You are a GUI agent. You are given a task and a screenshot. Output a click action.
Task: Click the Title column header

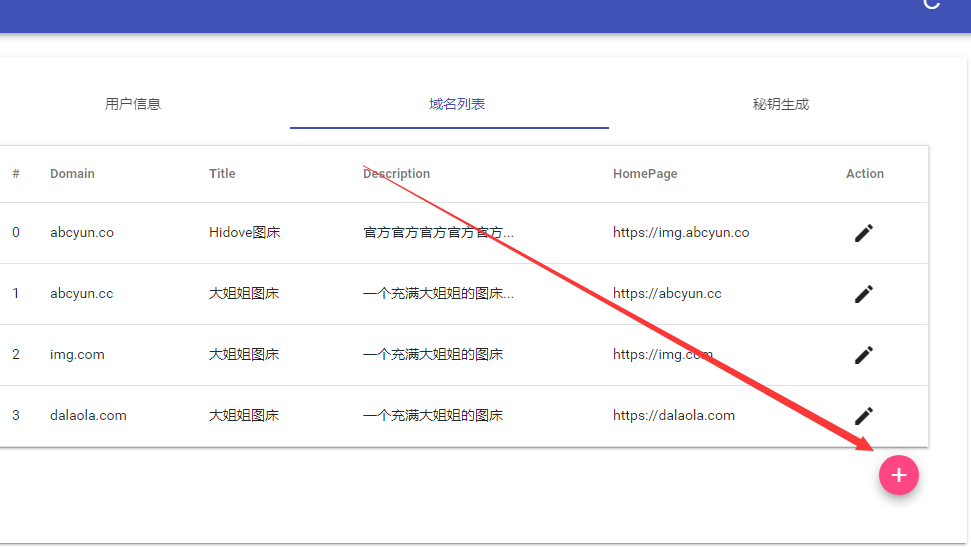pyautogui.click(x=222, y=173)
